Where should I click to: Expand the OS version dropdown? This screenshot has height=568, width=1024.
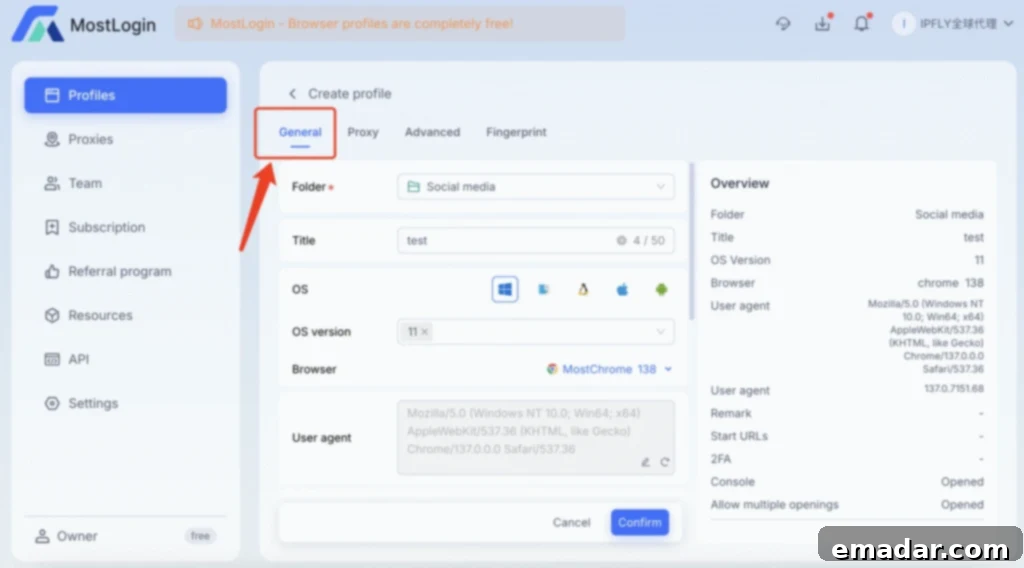[660, 332]
